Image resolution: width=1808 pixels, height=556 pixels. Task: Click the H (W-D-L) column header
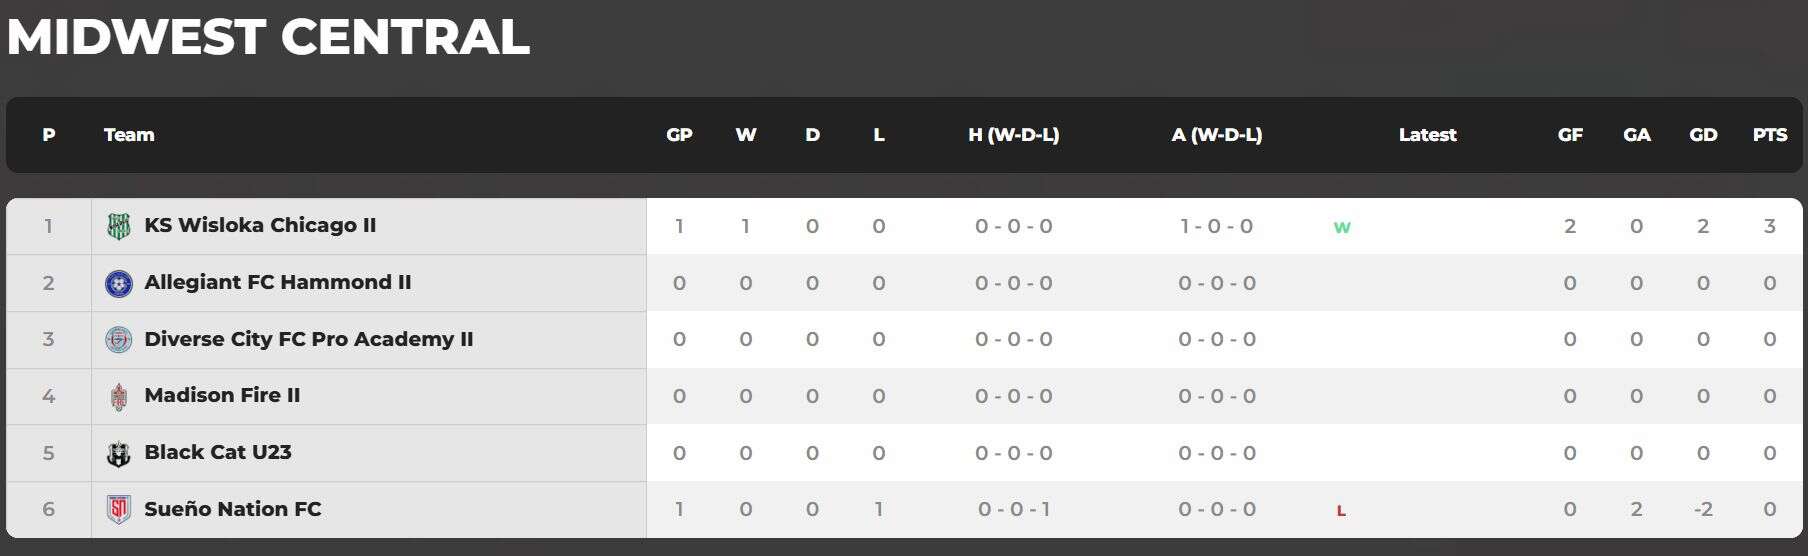1013,135
